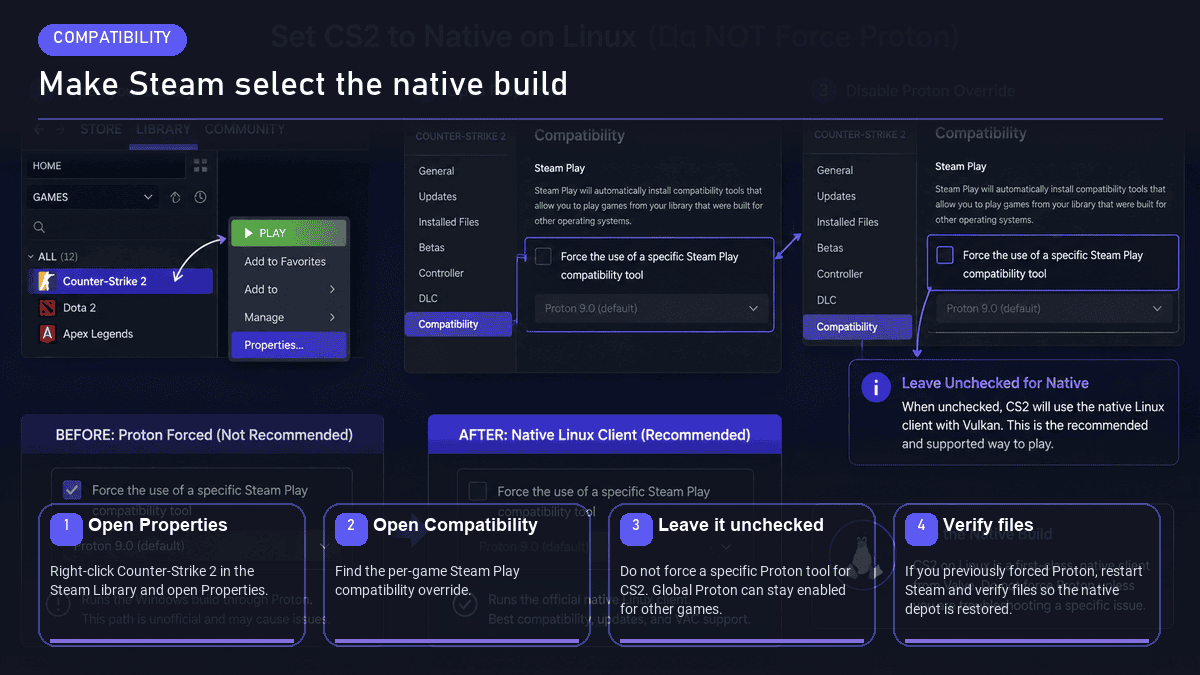This screenshot has height=675, width=1200.
Task: Select Controller in the center properties sidebar
Action: [x=441, y=273]
